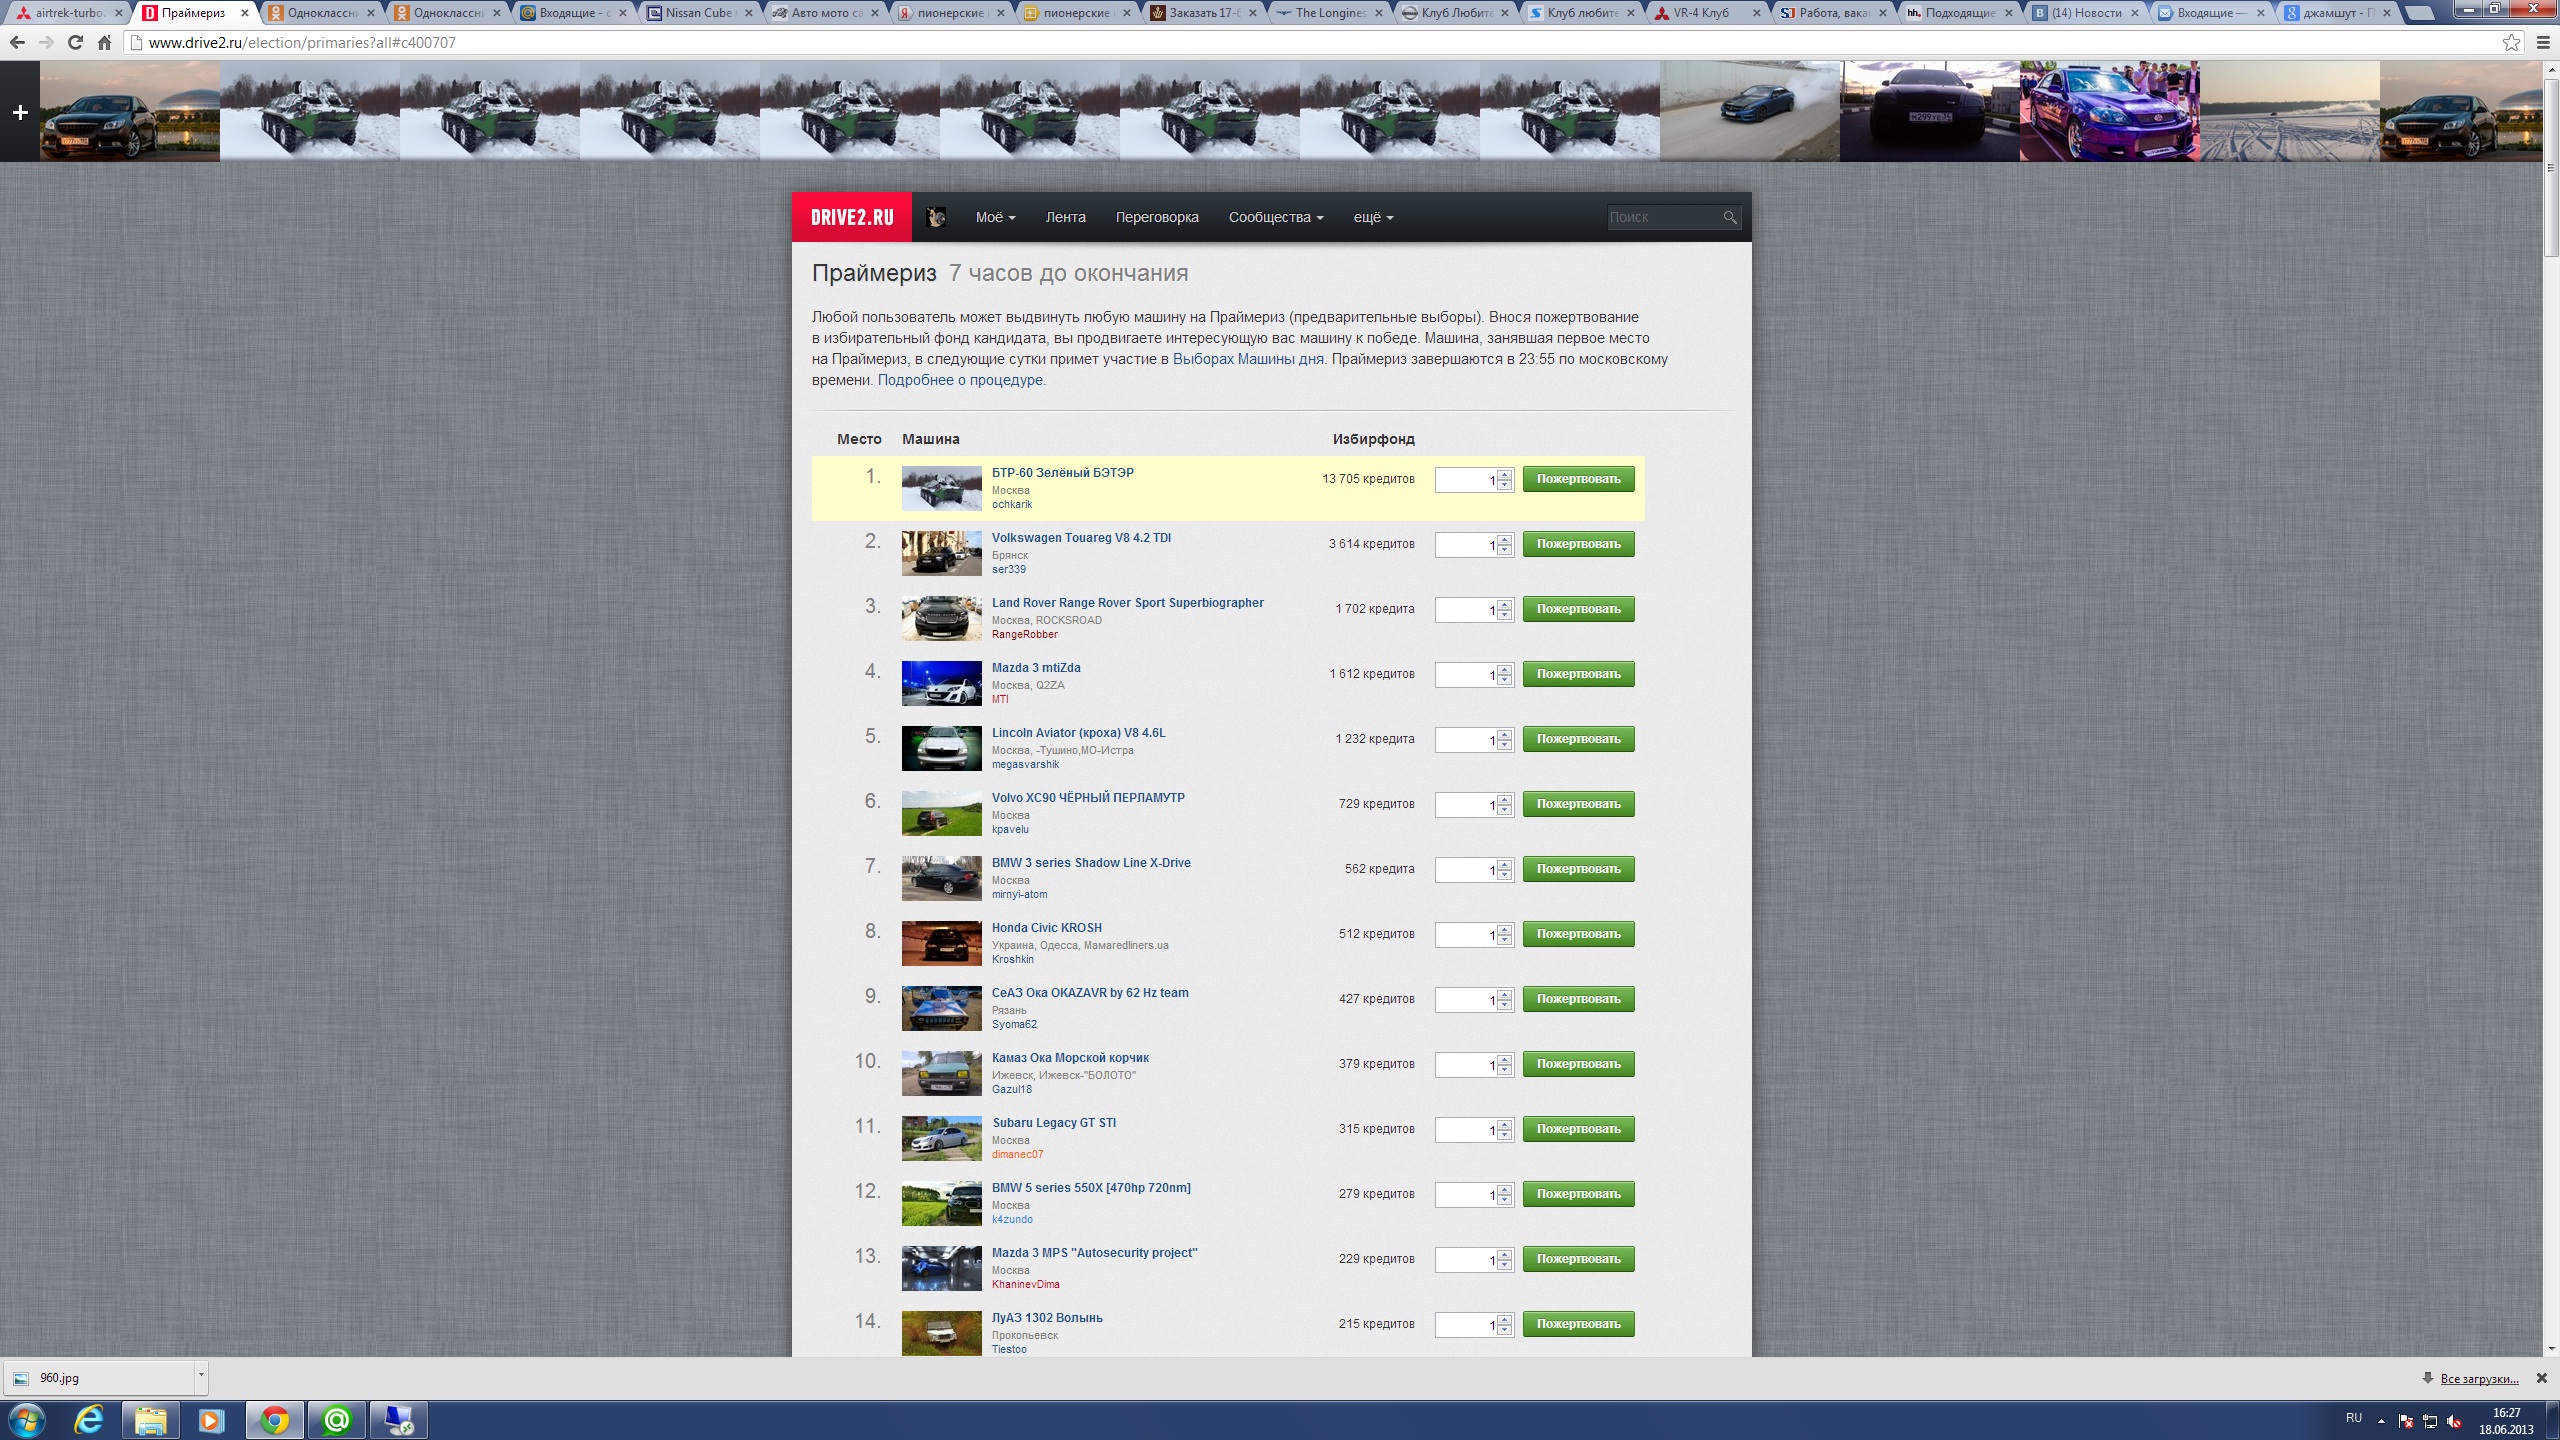Image resolution: width=2560 pixels, height=1440 pixels.
Task: Click the Поиск search input field
Action: point(1662,218)
